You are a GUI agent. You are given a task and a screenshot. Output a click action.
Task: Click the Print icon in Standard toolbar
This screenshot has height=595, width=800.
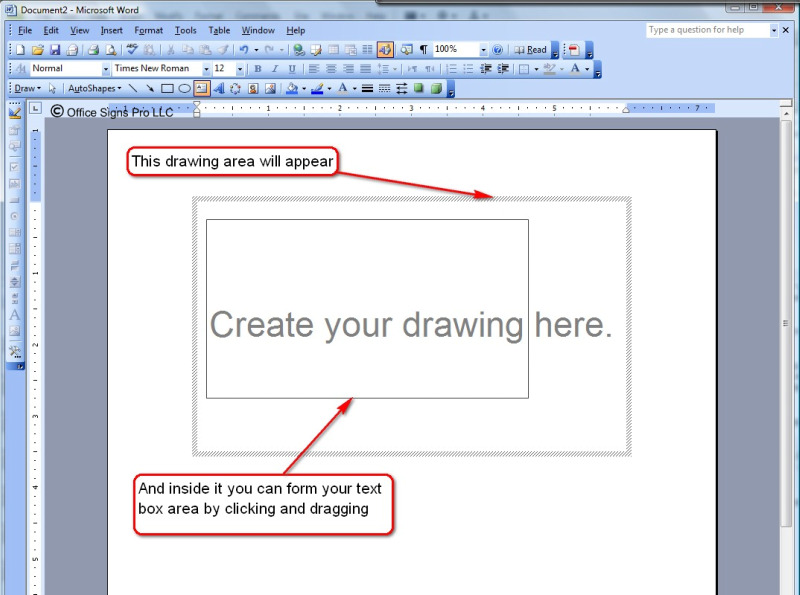tap(92, 49)
